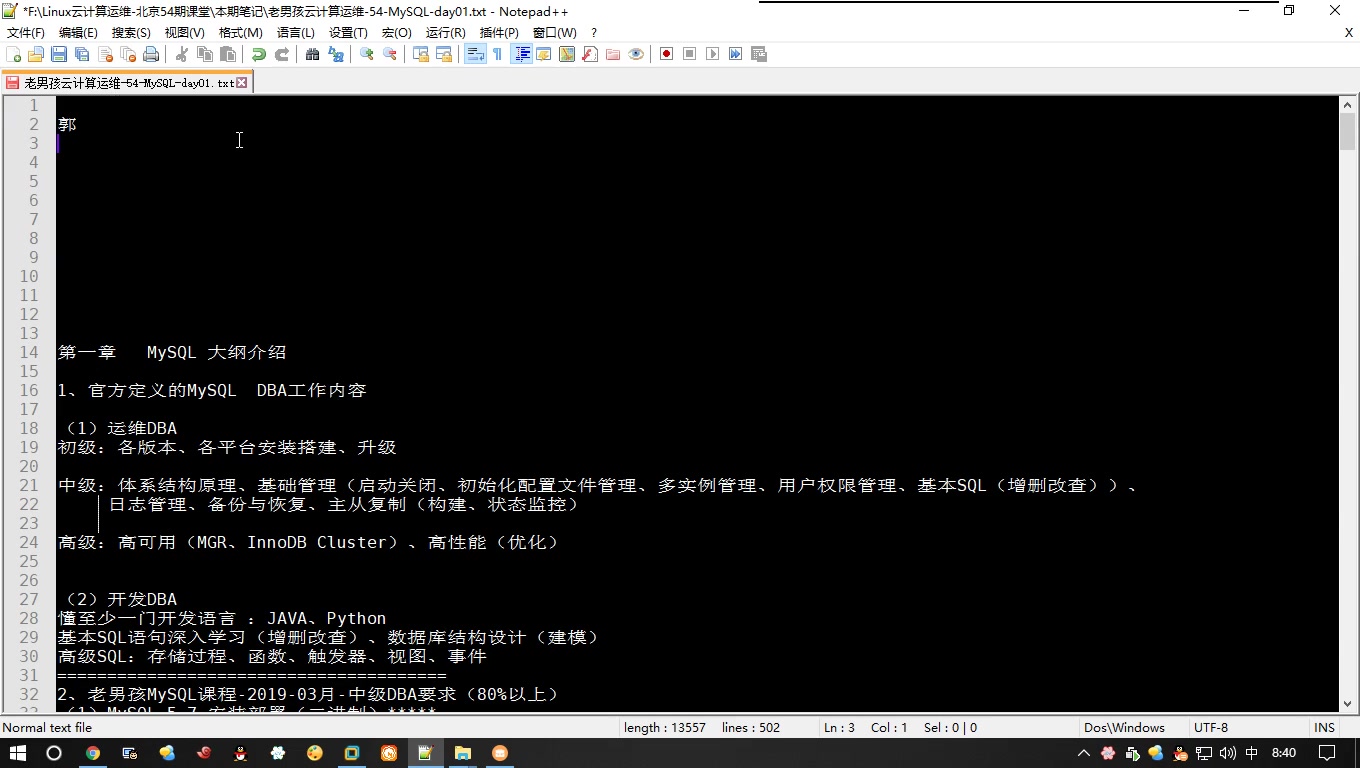
Task: Click UTF-8 encoding in status bar
Action: (1210, 727)
